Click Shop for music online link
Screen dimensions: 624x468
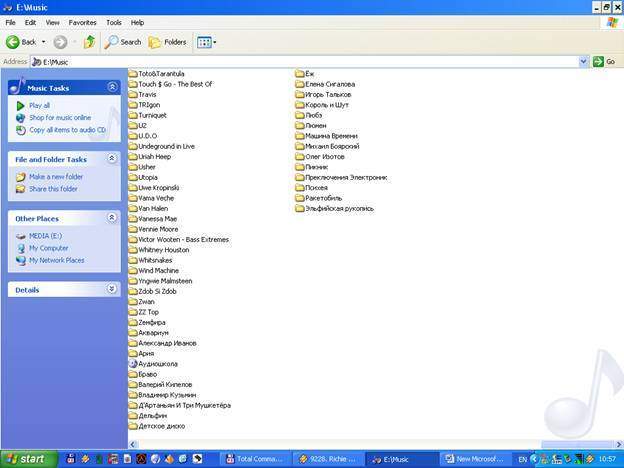(59, 117)
